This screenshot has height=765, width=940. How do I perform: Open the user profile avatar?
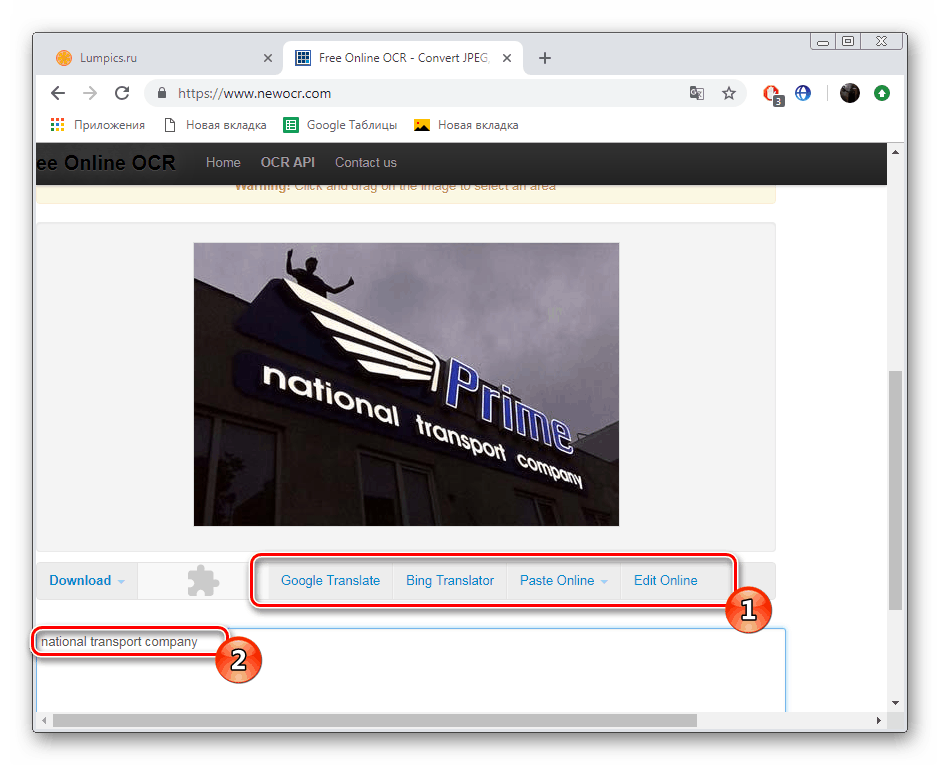click(849, 93)
